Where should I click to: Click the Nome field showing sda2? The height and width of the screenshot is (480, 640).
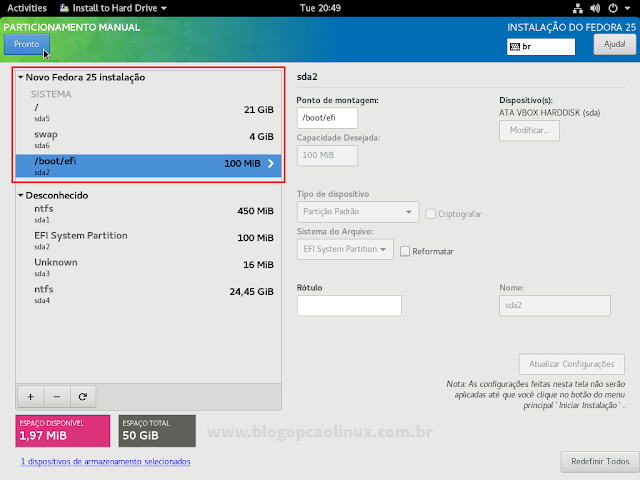[555, 306]
